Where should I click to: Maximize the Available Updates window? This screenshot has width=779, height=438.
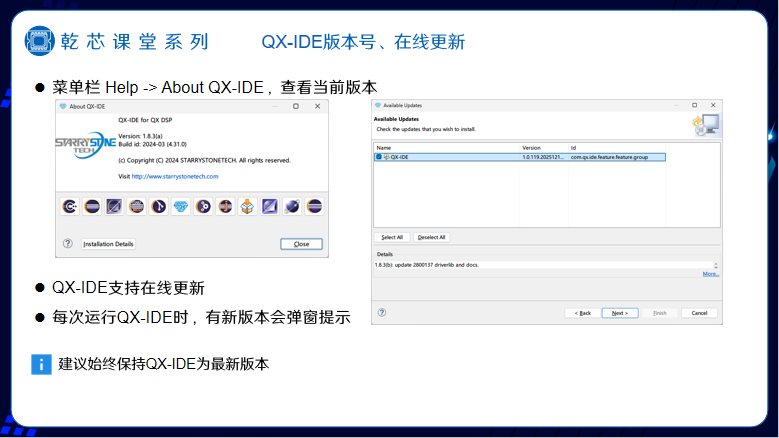(x=695, y=105)
